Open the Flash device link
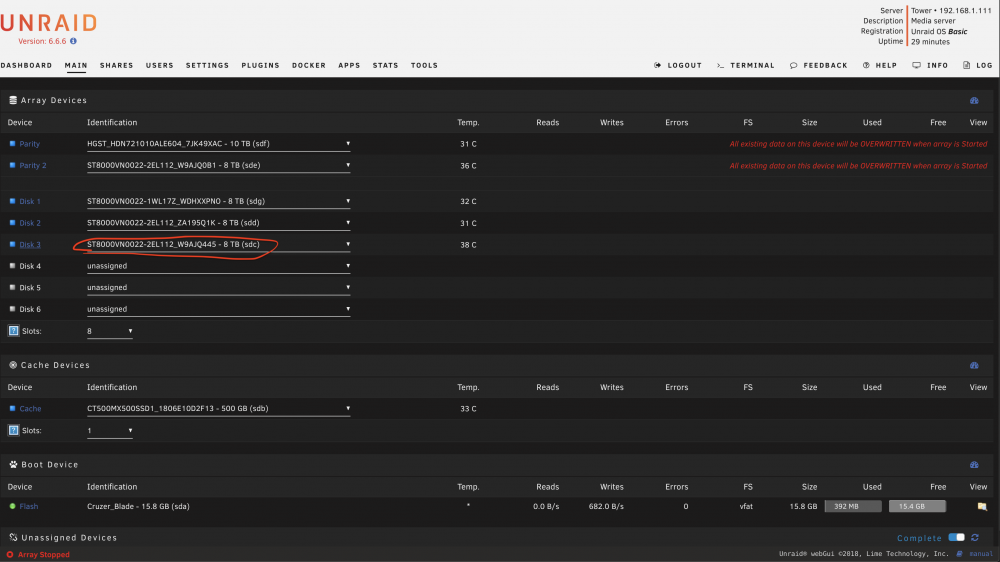Screen dimensions: 1000x562 (29, 507)
